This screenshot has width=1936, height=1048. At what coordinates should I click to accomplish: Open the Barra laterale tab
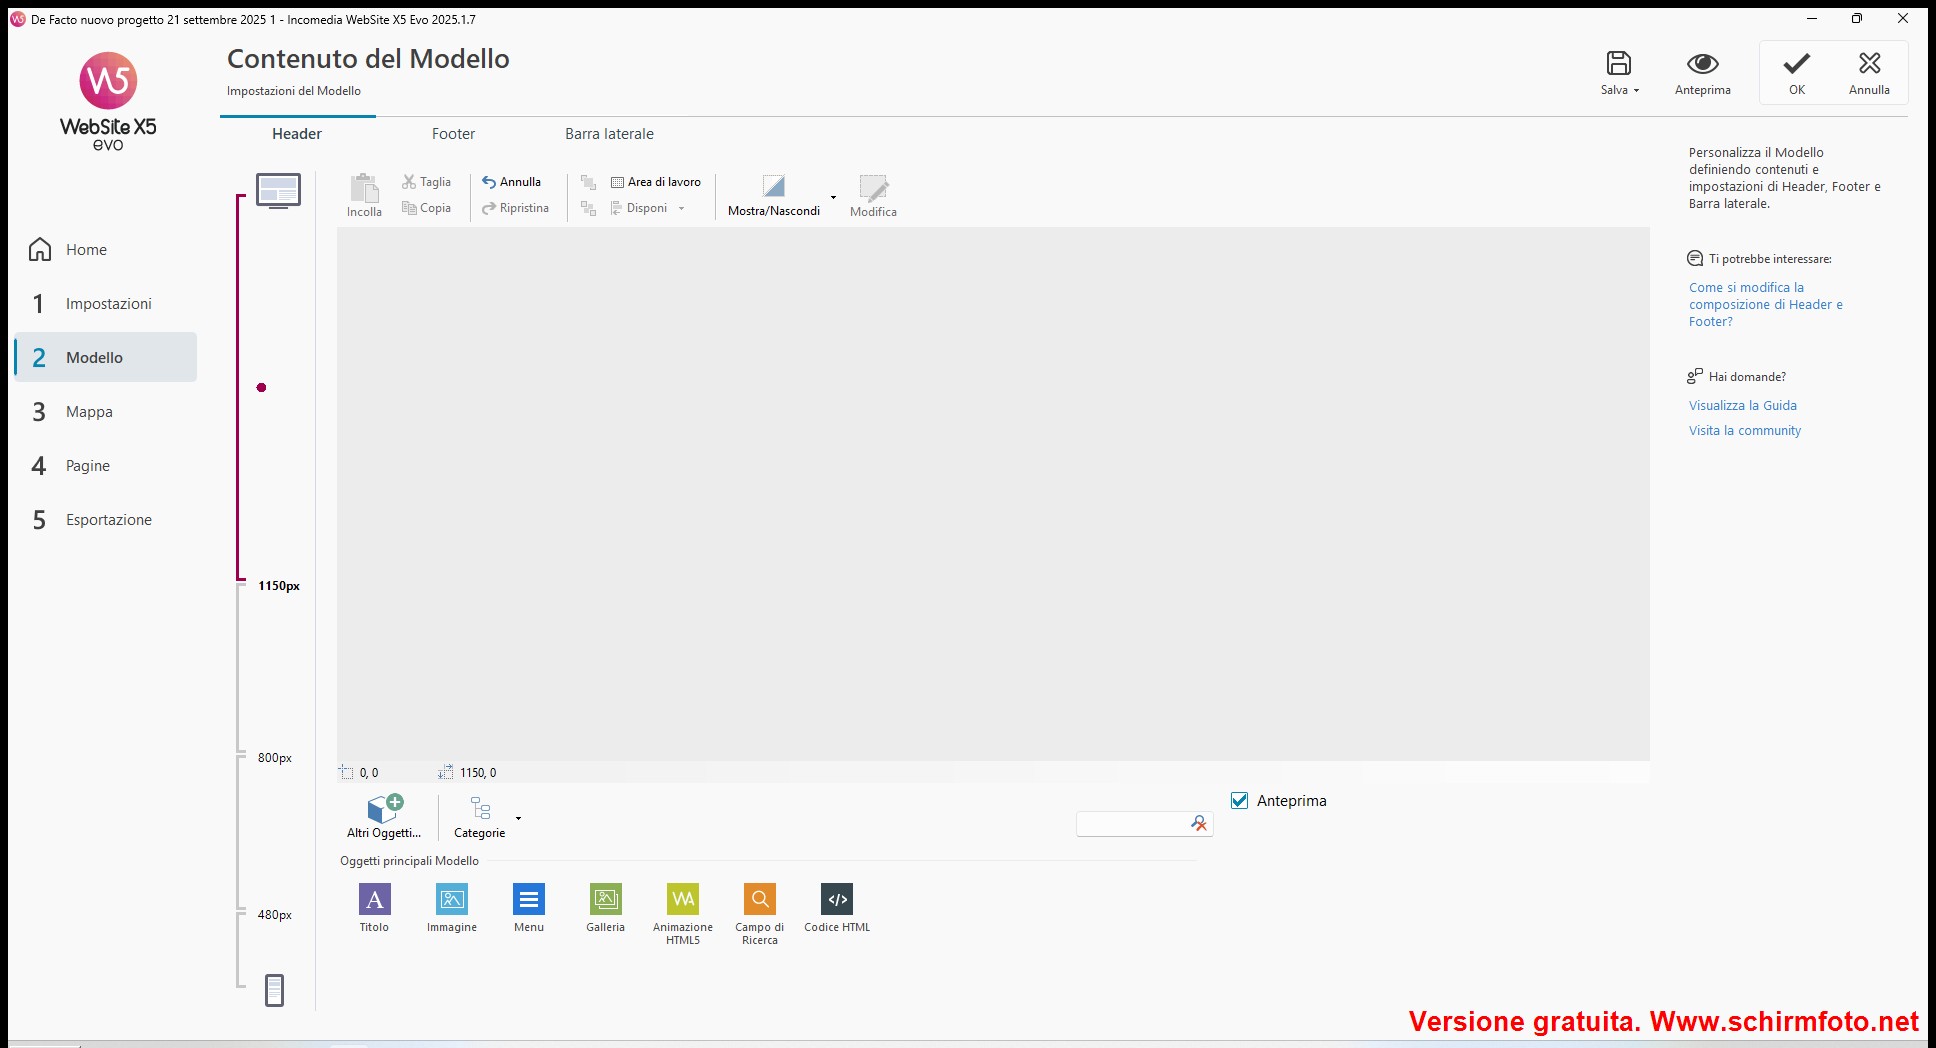click(x=609, y=134)
